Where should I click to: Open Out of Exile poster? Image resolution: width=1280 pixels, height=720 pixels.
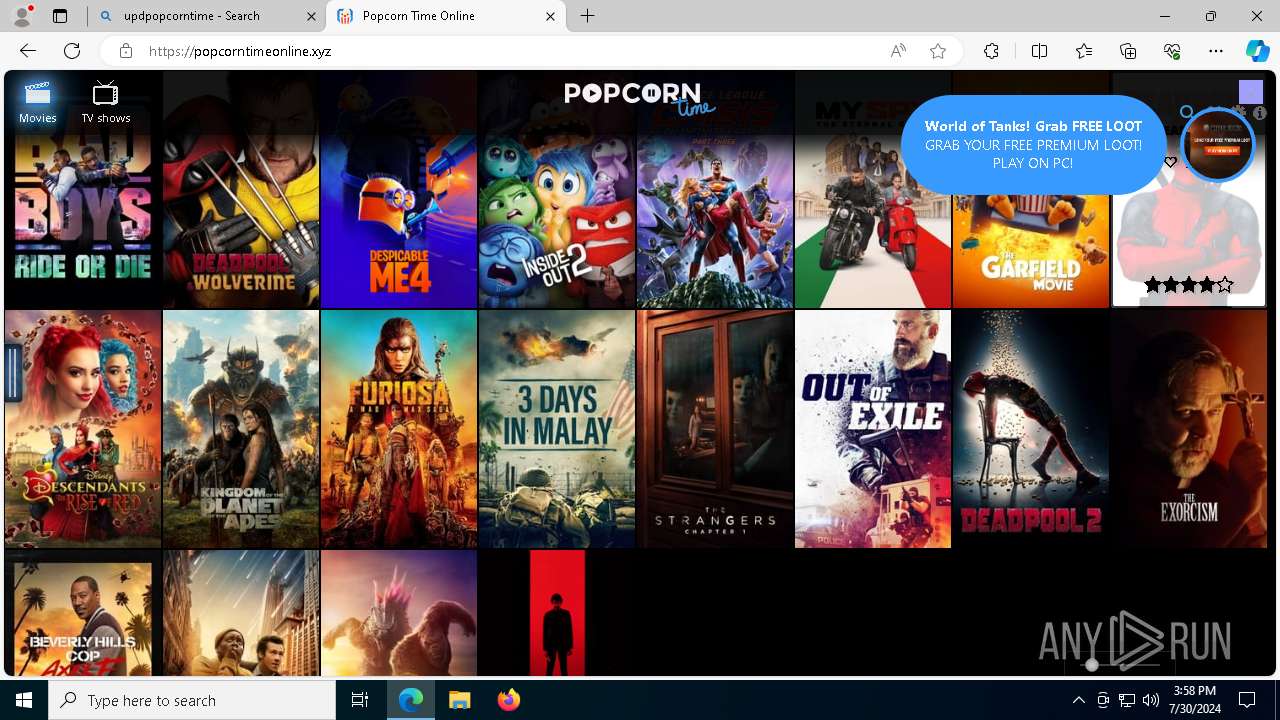click(x=873, y=429)
